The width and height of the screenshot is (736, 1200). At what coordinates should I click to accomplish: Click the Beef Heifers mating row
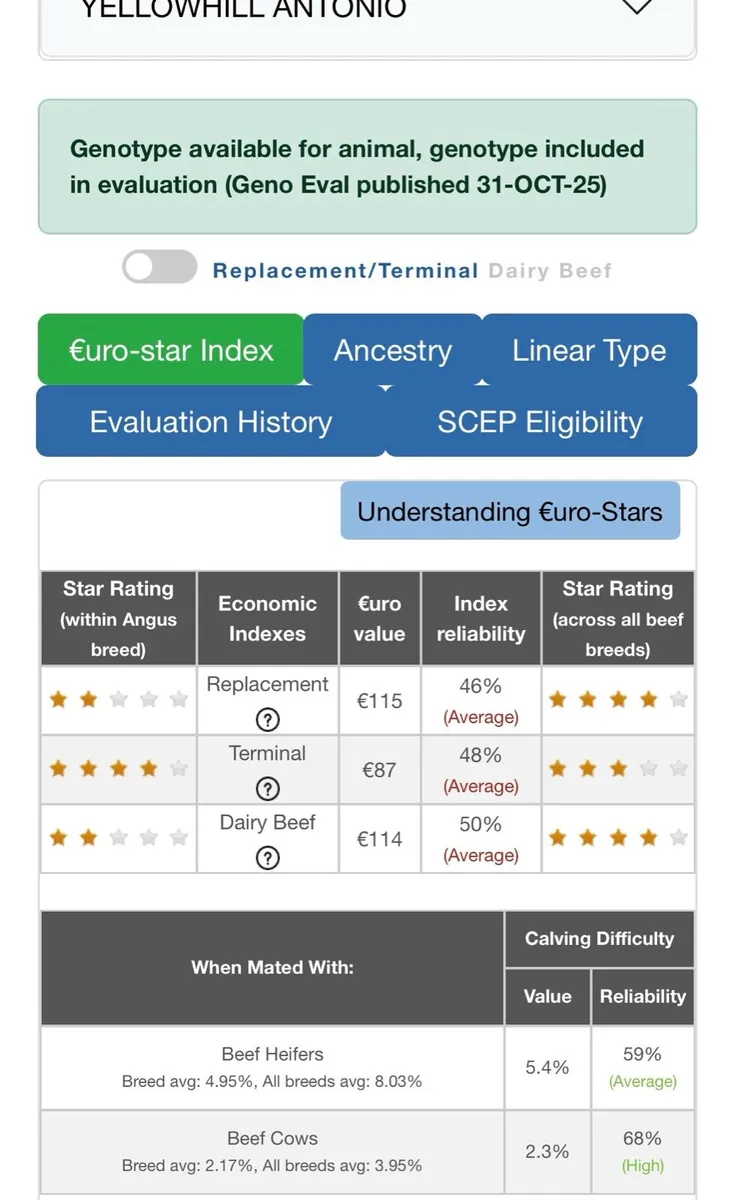[x=272, y=1067]
